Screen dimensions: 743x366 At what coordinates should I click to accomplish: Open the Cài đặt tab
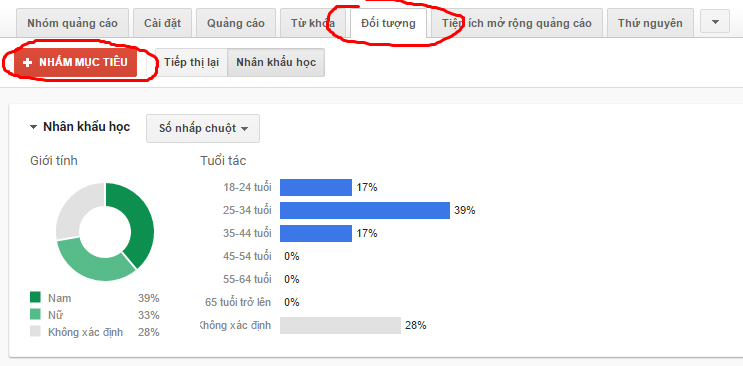coord(163,23)
